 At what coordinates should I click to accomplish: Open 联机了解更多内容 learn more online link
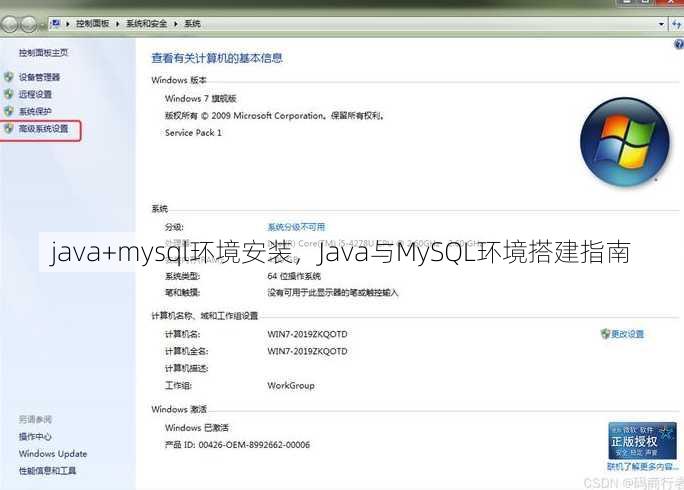point(643,467)
